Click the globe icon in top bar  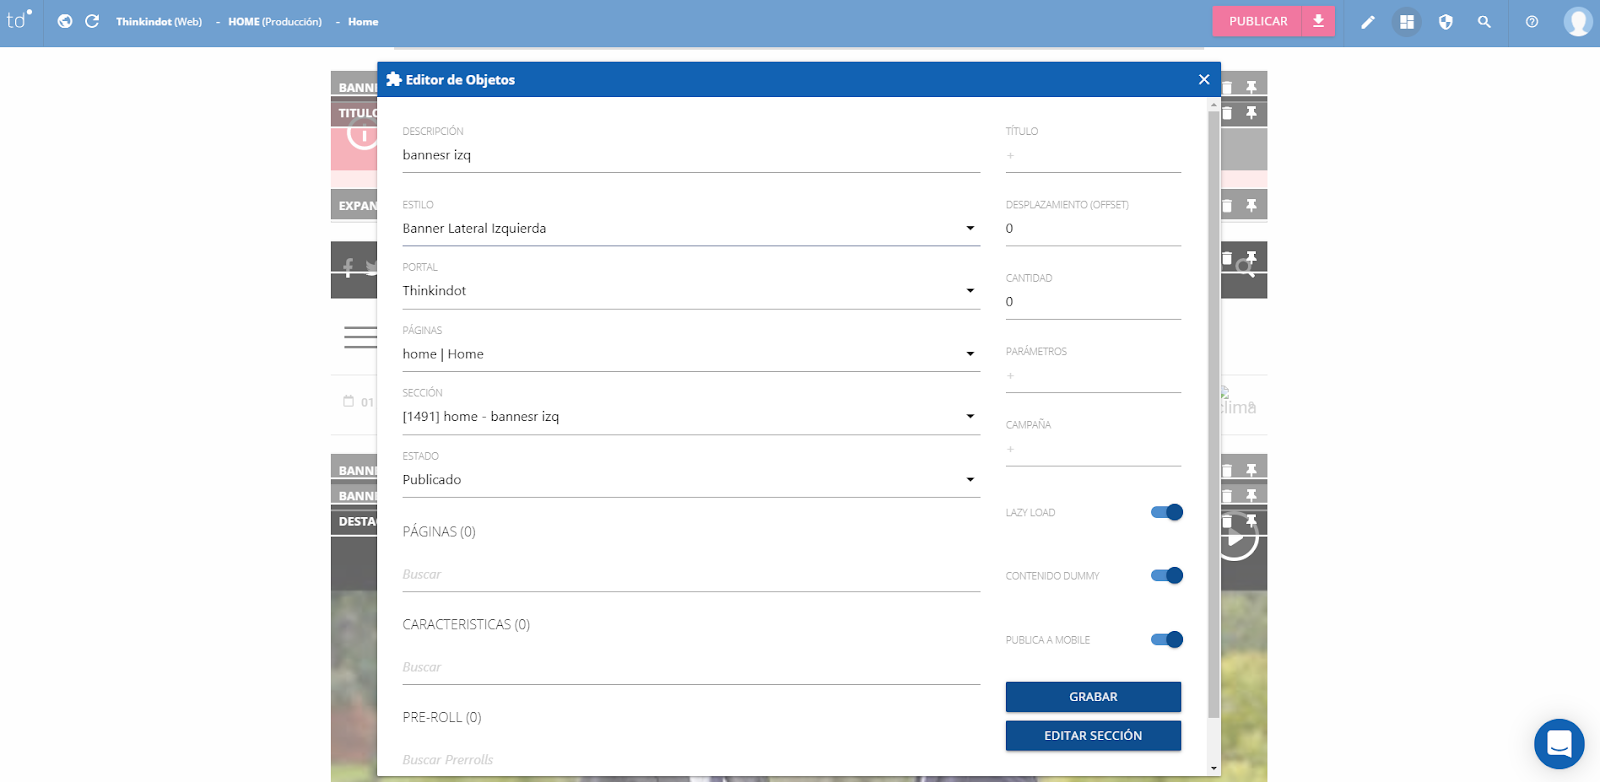pyautogui.click(x=65, y=21)
